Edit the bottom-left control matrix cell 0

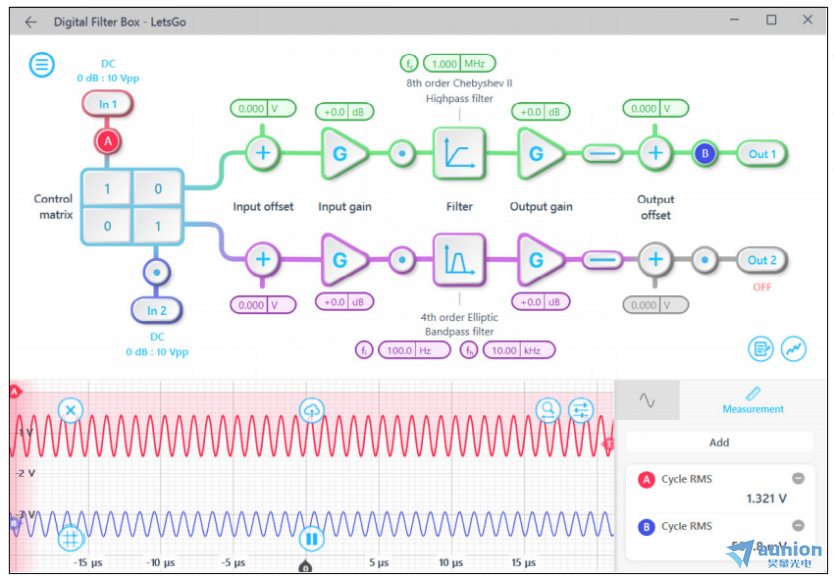[107, 226]
